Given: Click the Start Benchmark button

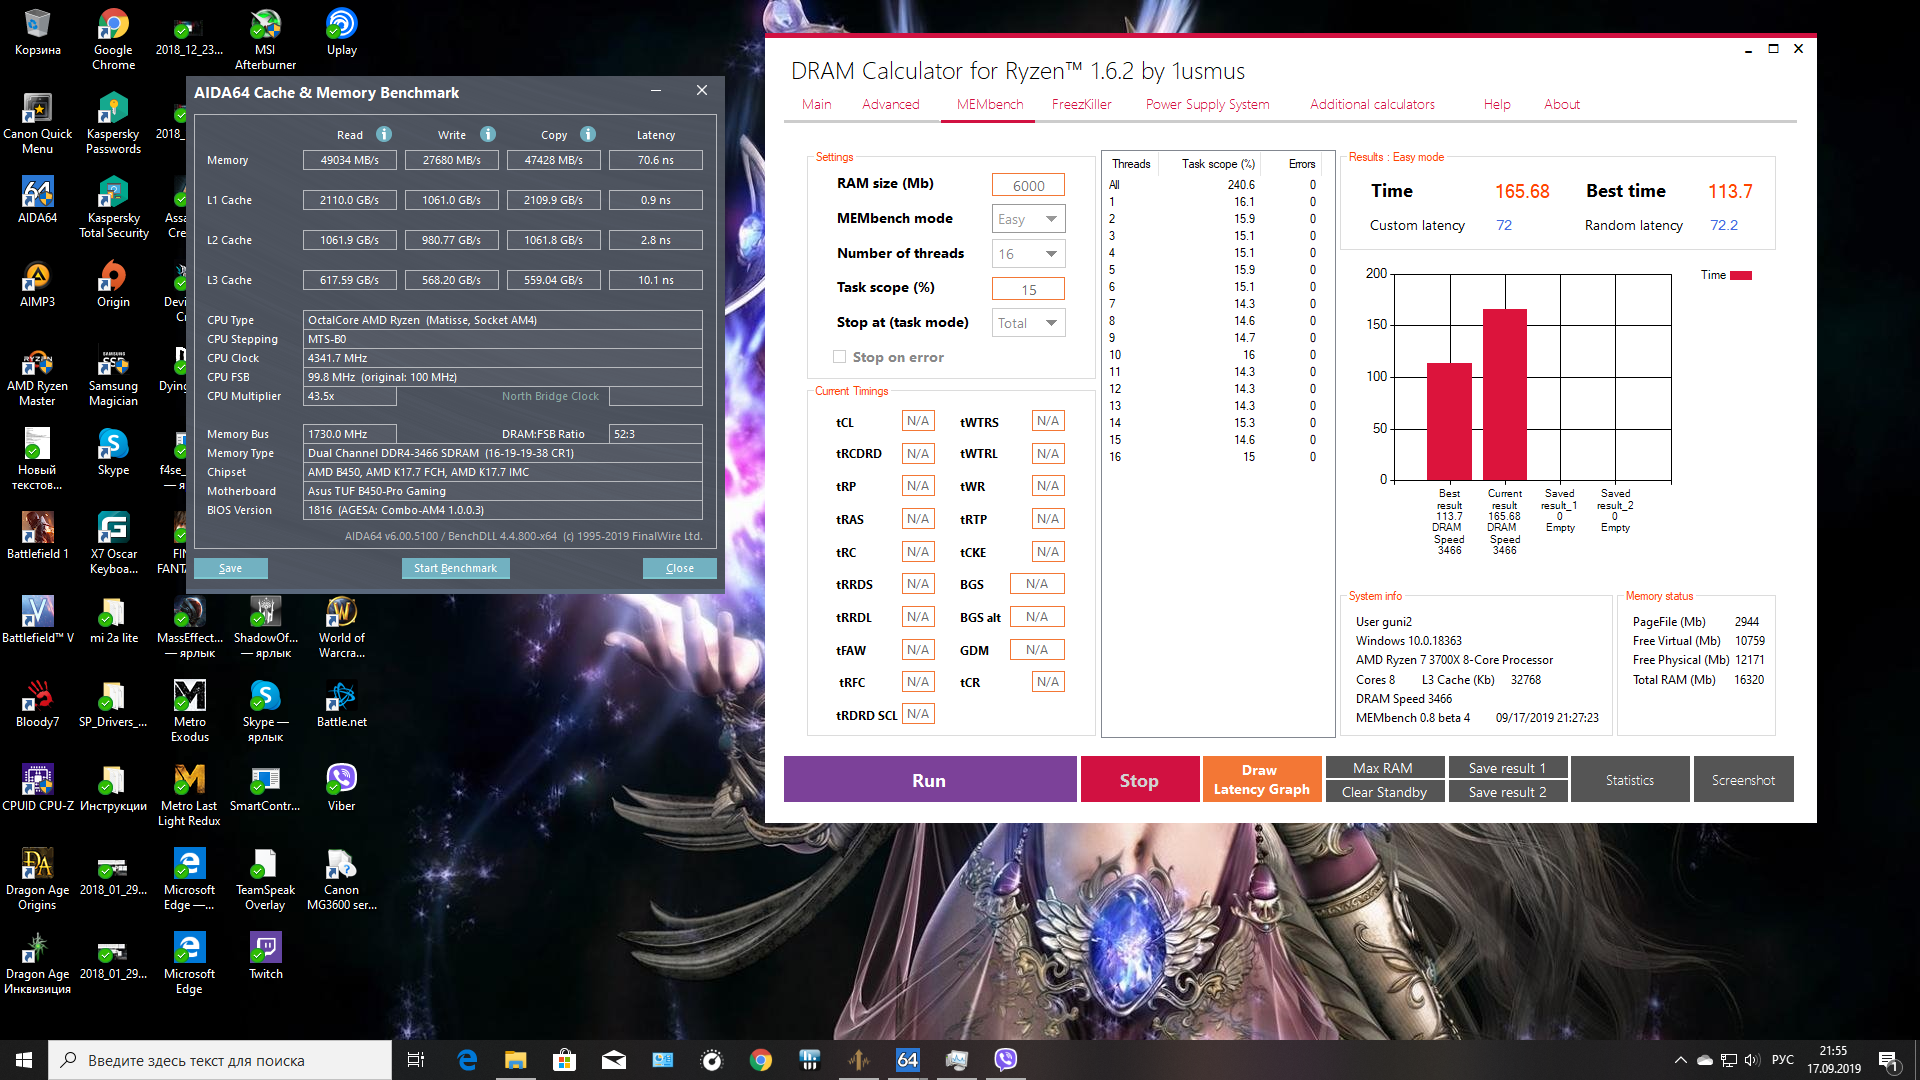Looking at the screenshot, I should 455,568.
